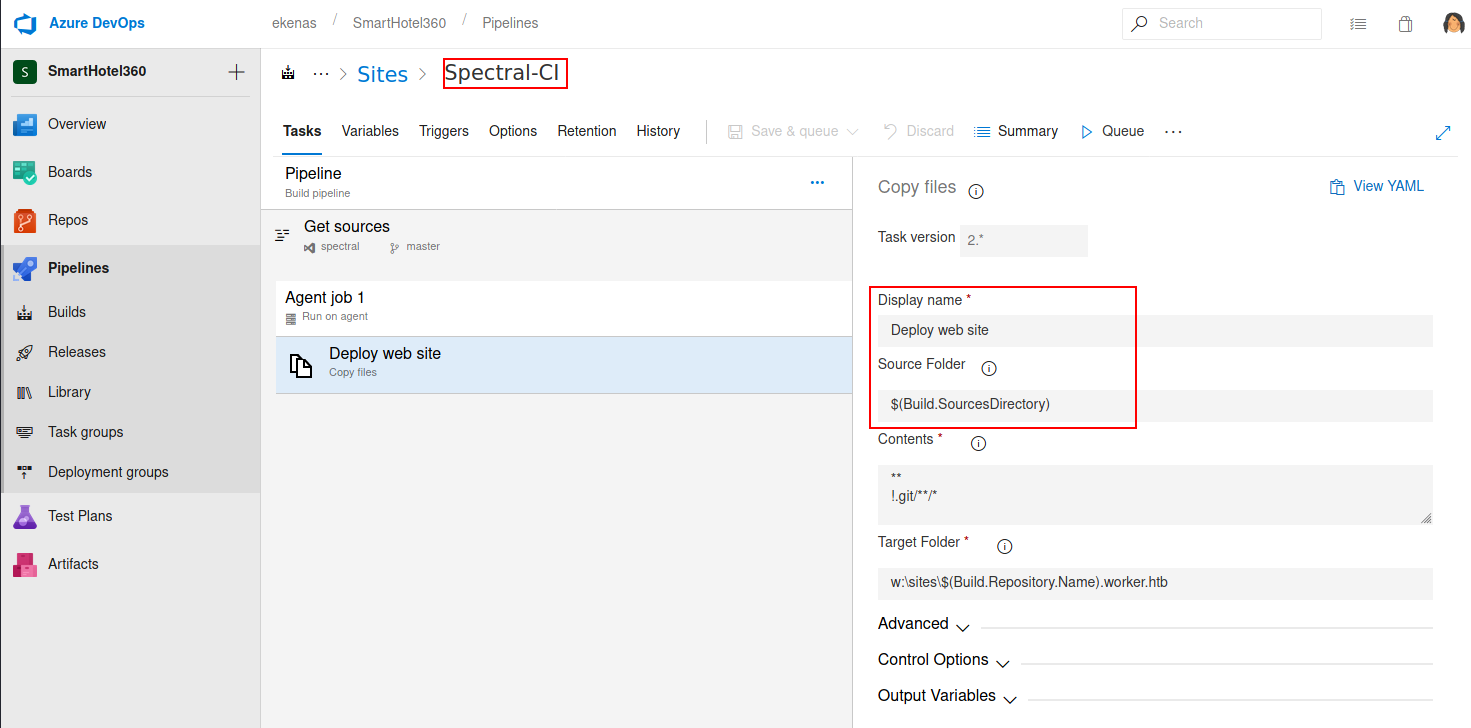Open Pipelines breadcrumb link
Screen dimensions: 1471x728
(510, 22)
